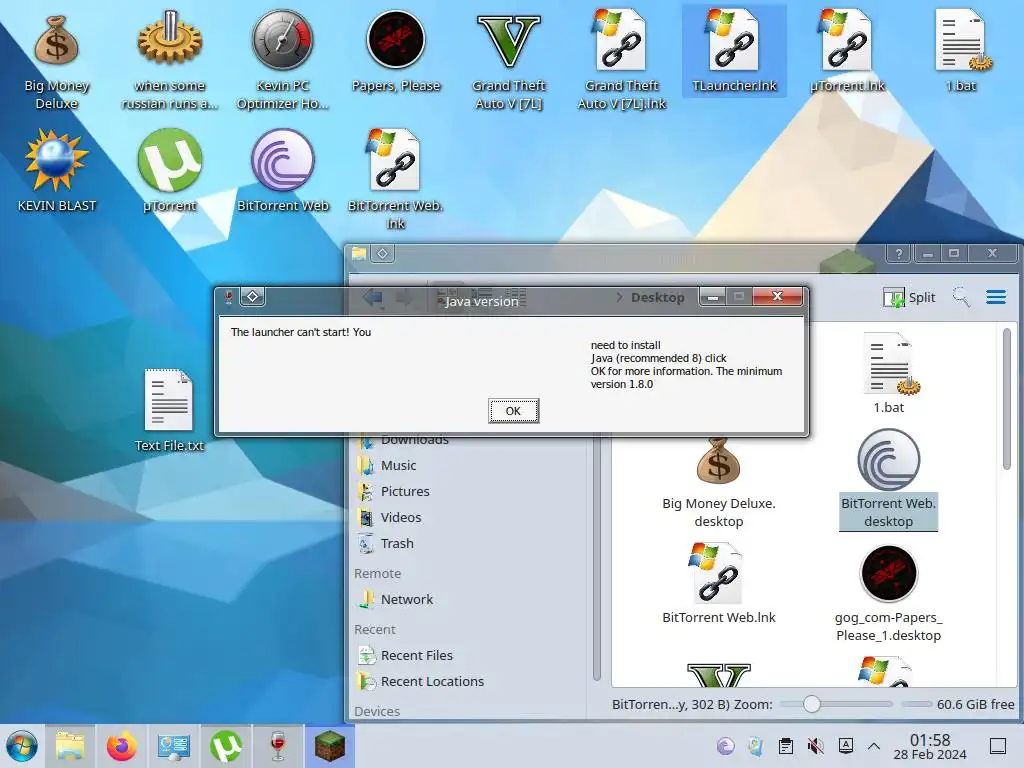This screenshot has height=768, width=1024.
Task: Click Split button in file manager toolbar
Action: (909, 298)
